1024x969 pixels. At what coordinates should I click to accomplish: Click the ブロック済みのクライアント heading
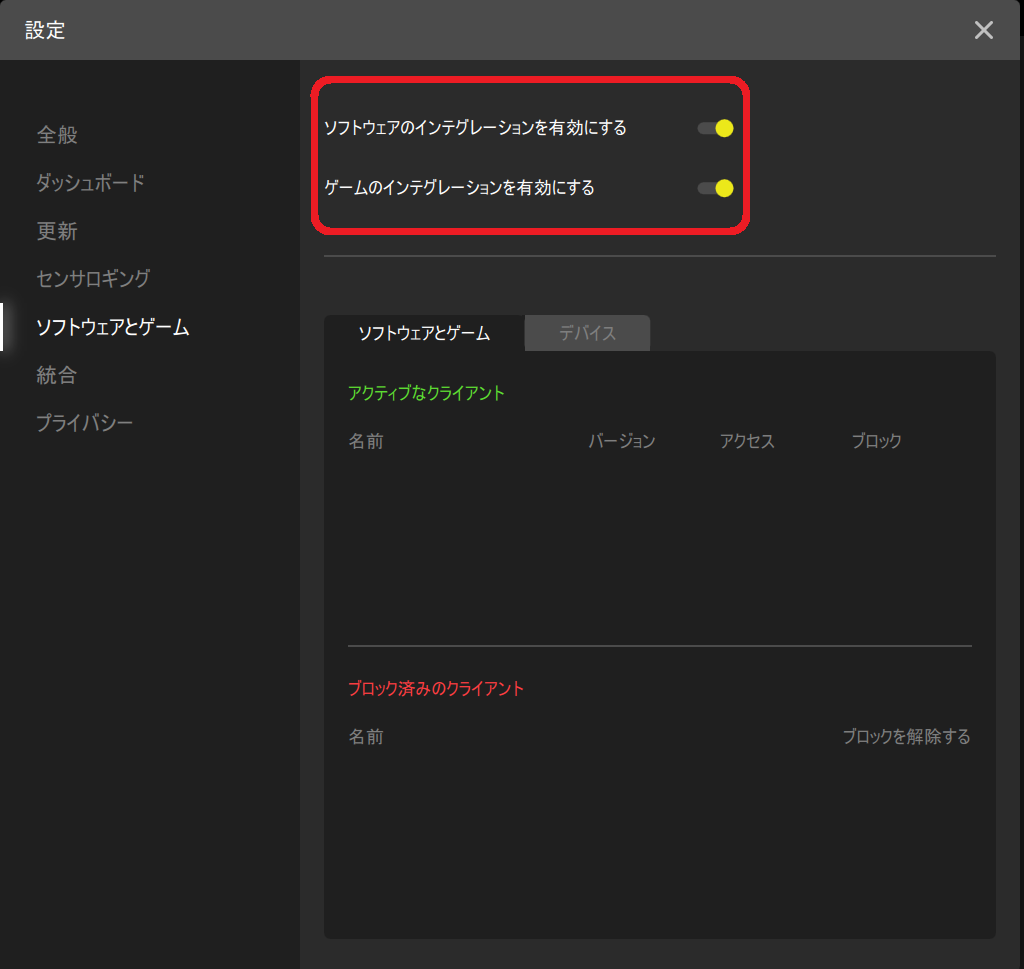(437, 688)
